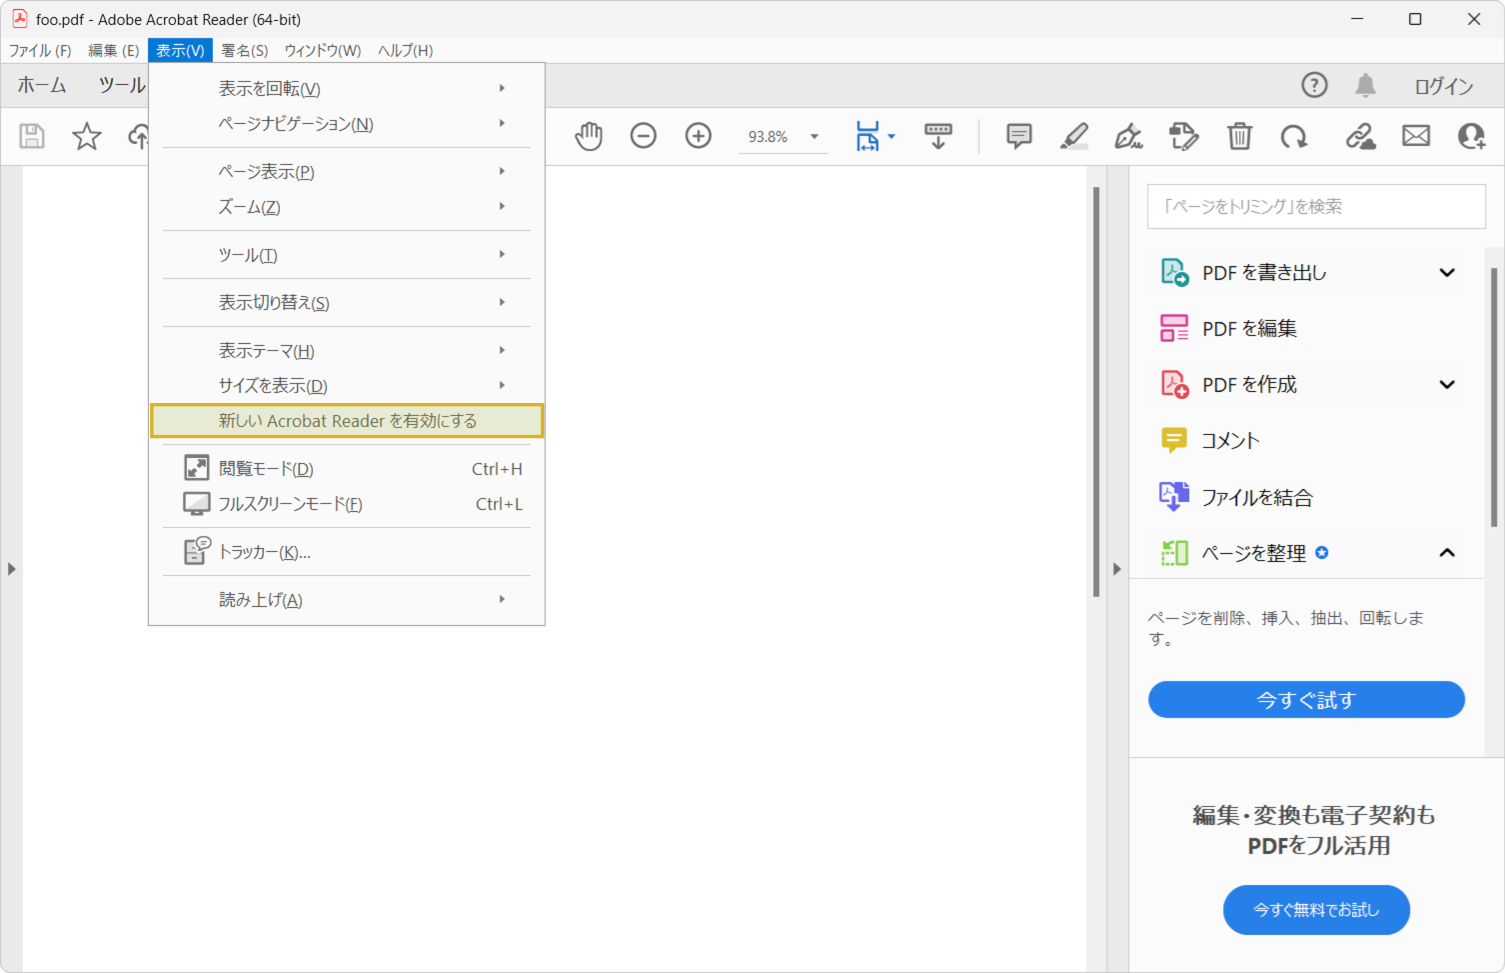The height and width of the screenshot is (973, 1505).
Task: Open the 編集(E) menu
Action: 113,50
